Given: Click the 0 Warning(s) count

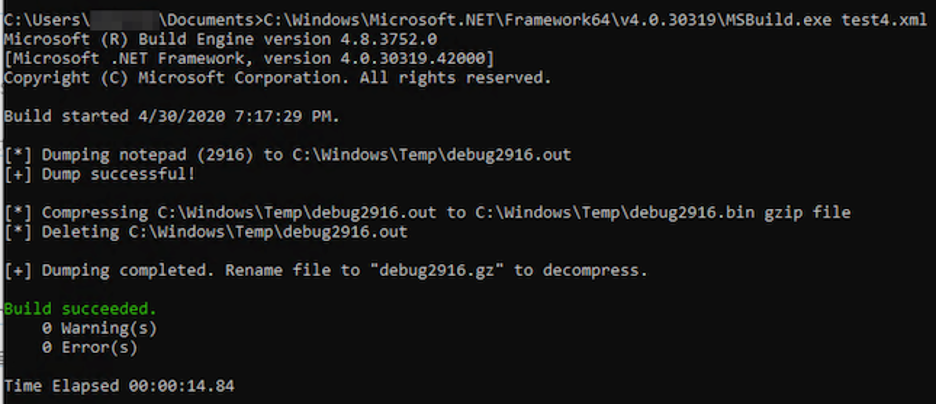Looking at the screenshot, I should [x=100, y=328].
